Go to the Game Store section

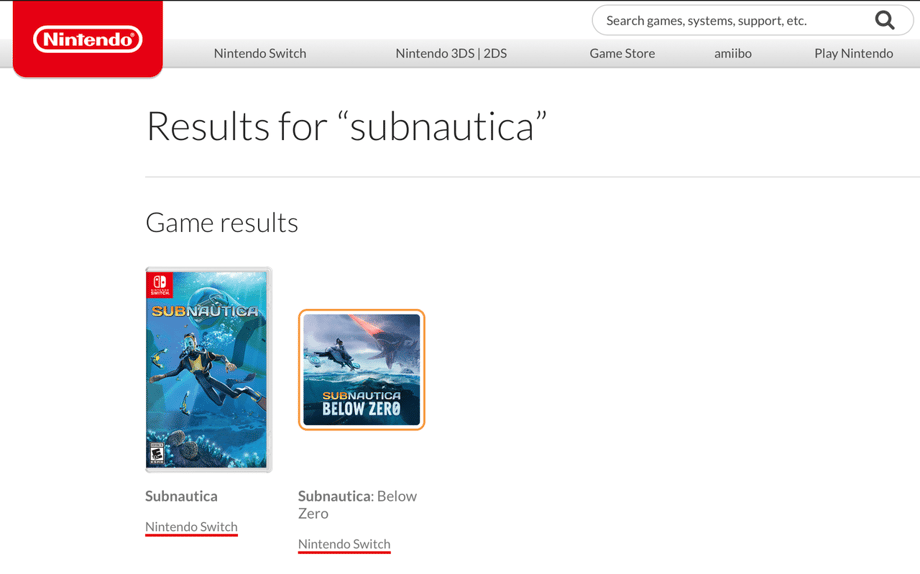pyautogui.click(x=622, y=53)
